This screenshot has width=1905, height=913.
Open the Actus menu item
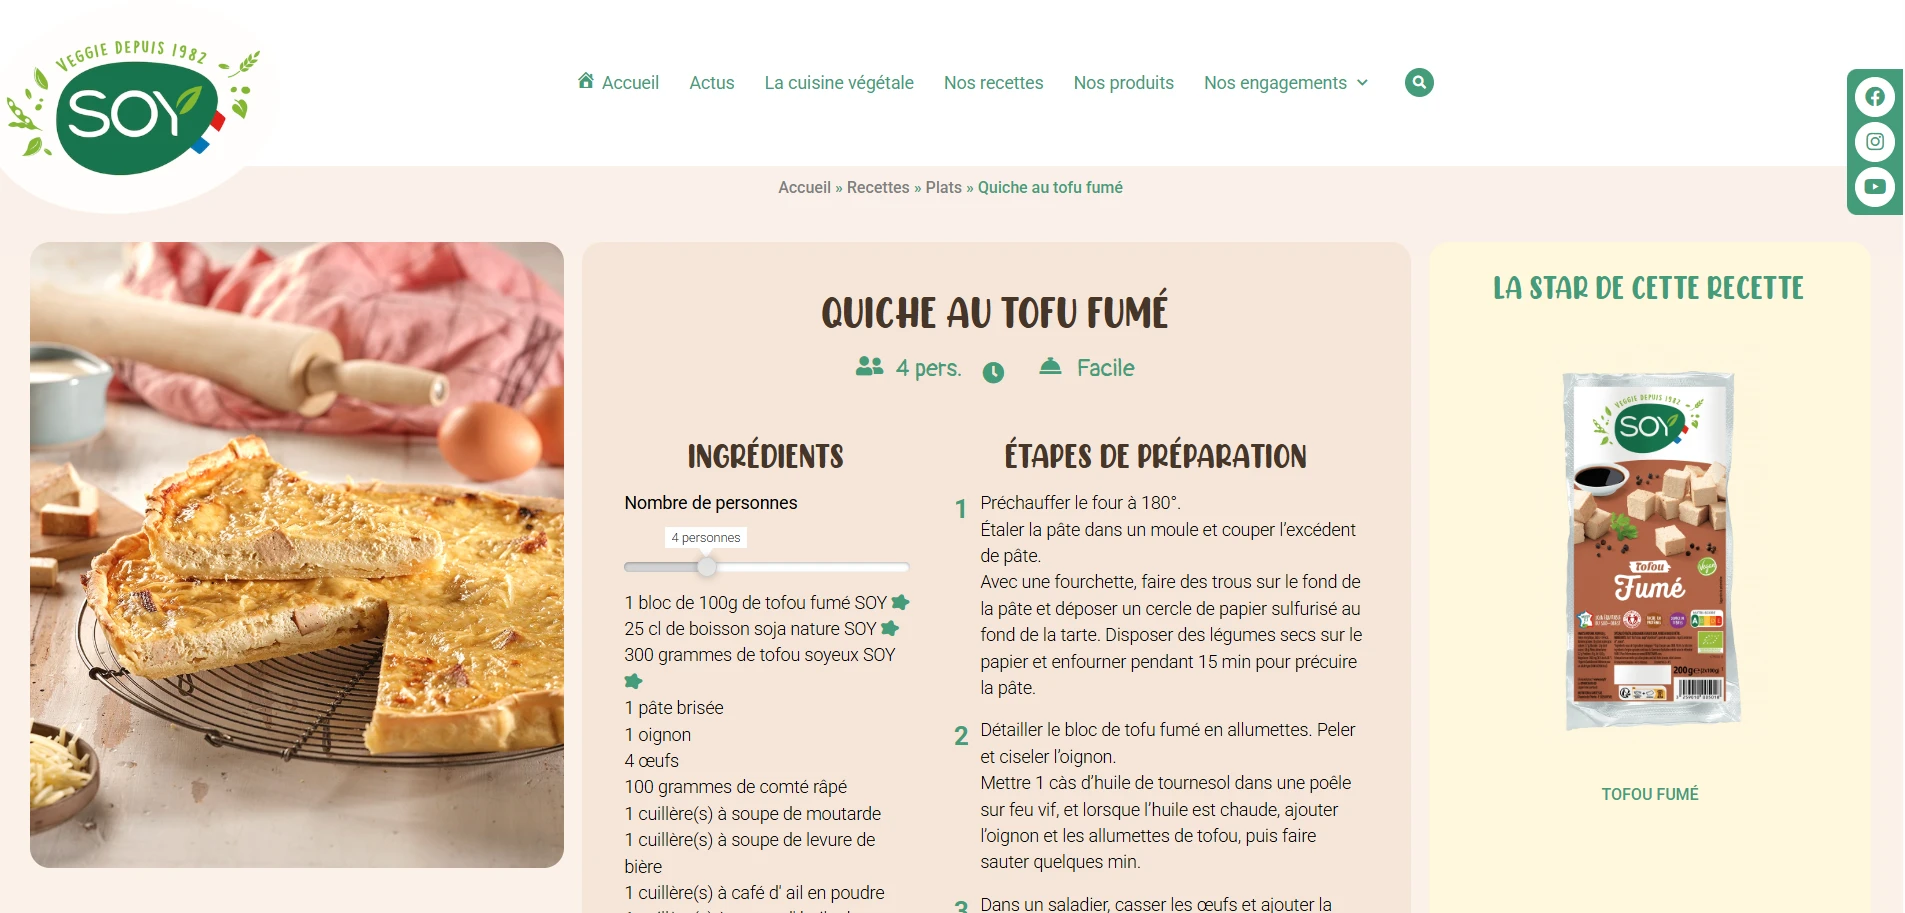coord(712,83)
